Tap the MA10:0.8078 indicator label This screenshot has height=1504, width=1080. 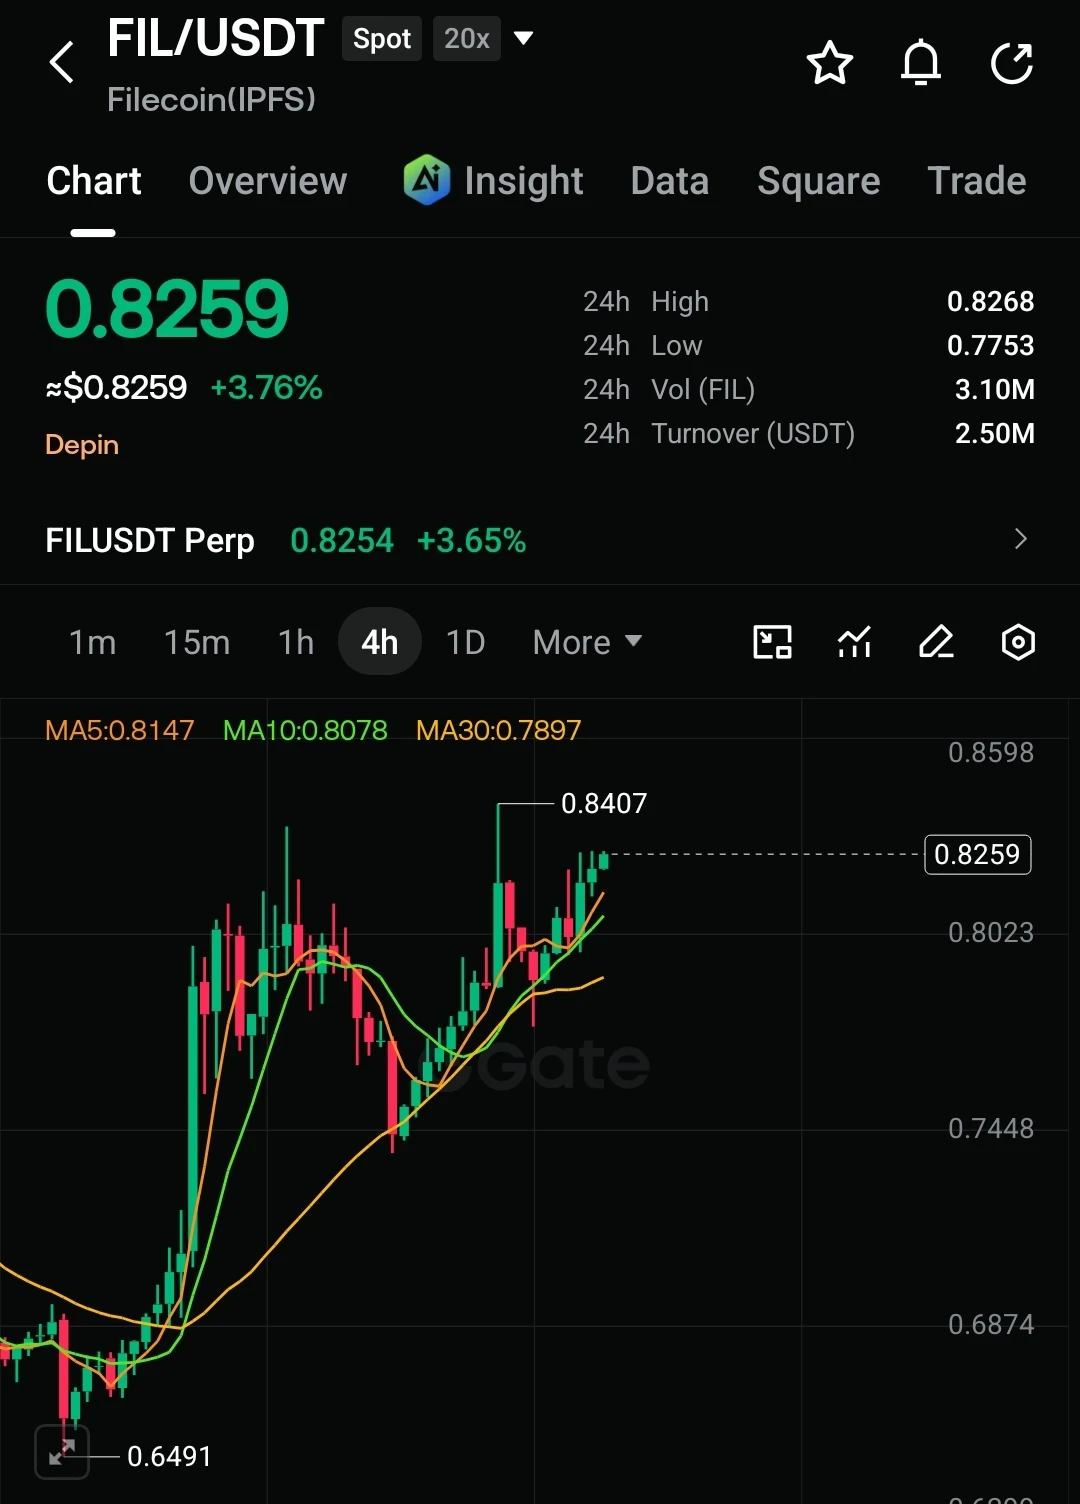tap(305, 730)
